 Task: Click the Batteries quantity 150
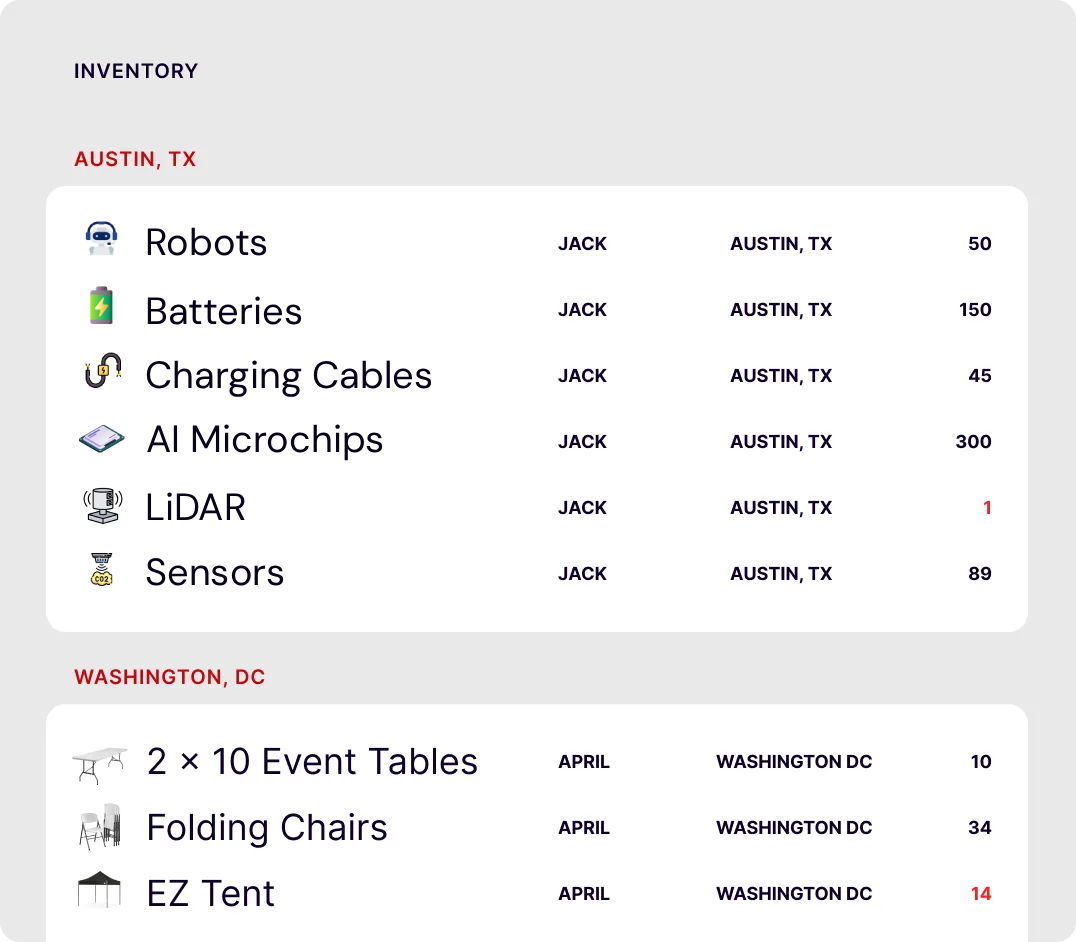pyautogui.click(x=975, y=309)
